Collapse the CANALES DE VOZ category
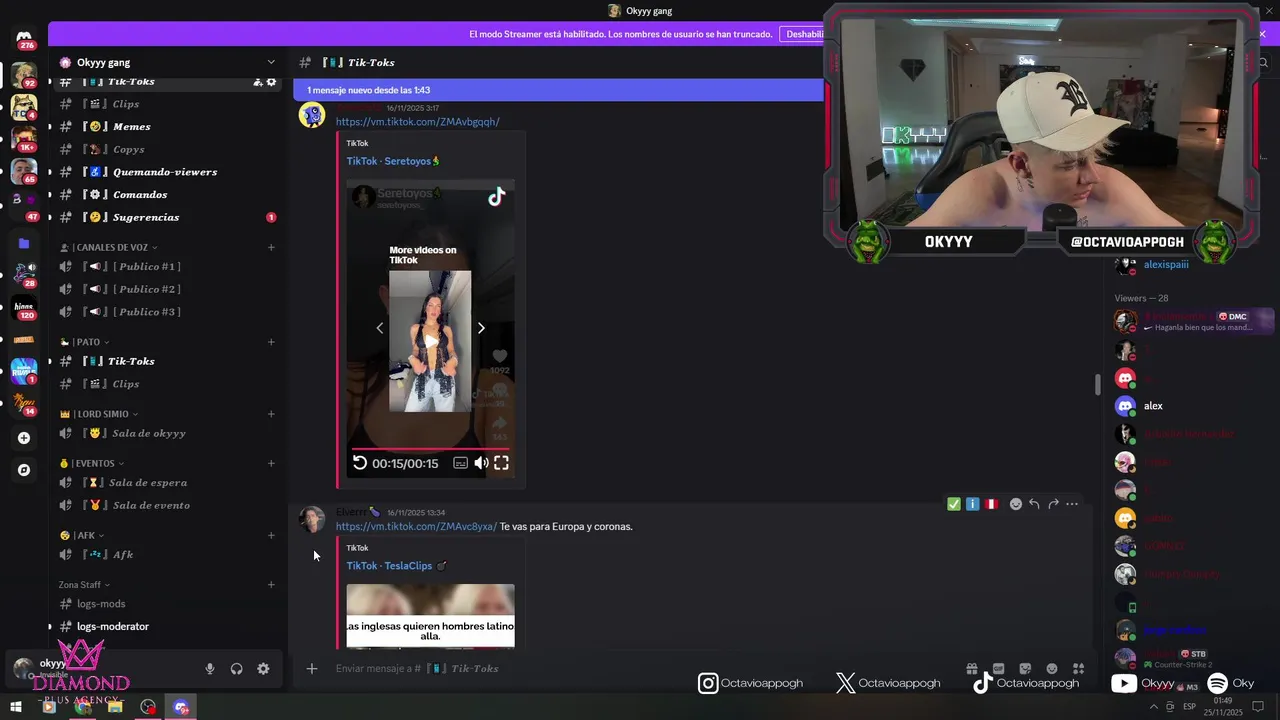1280x720 pixels. point(110,247)
